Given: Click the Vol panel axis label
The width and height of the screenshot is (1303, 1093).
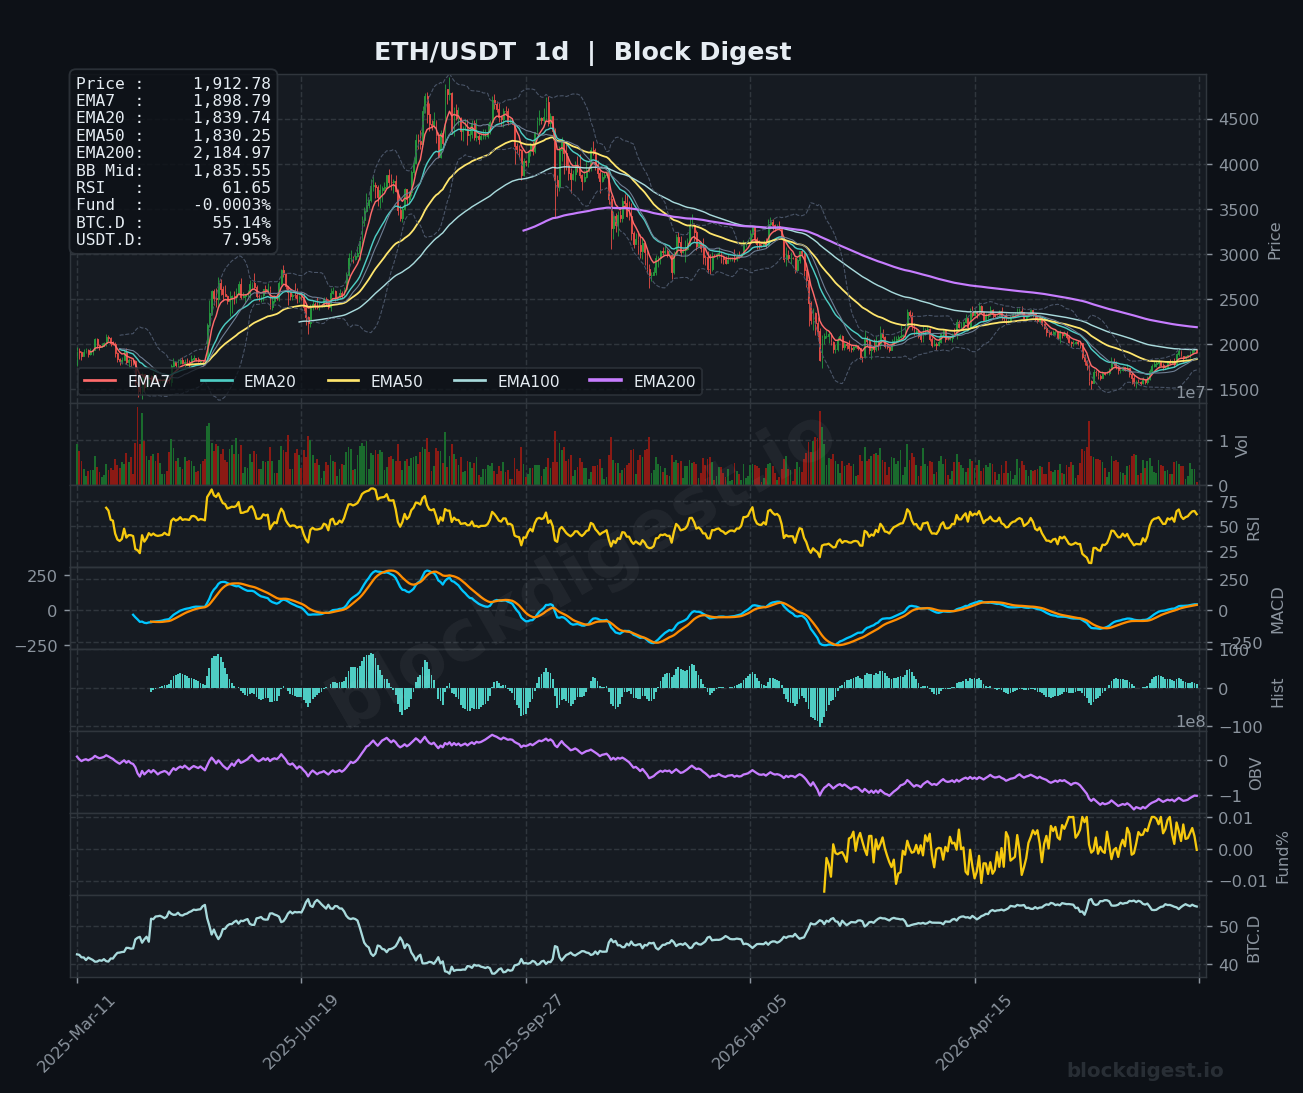Looking at the screenshot, I should [1242, 445].
